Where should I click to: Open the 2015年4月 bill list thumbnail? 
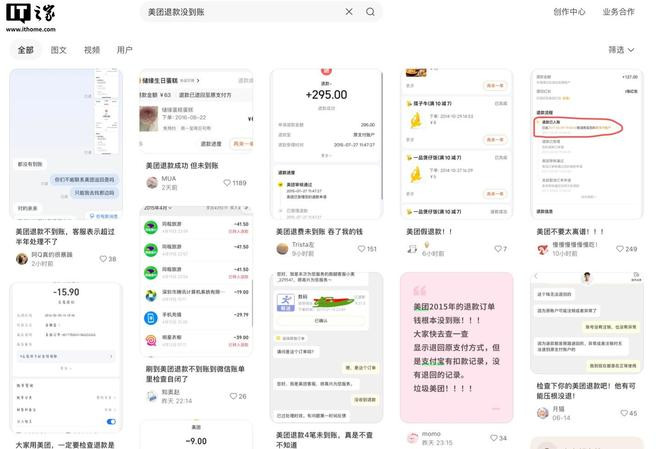pos(197,280)
